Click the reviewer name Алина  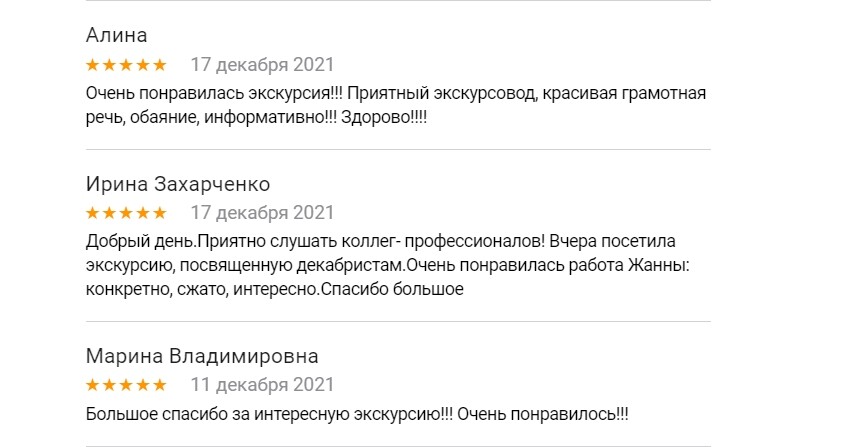tap(116, 36)
